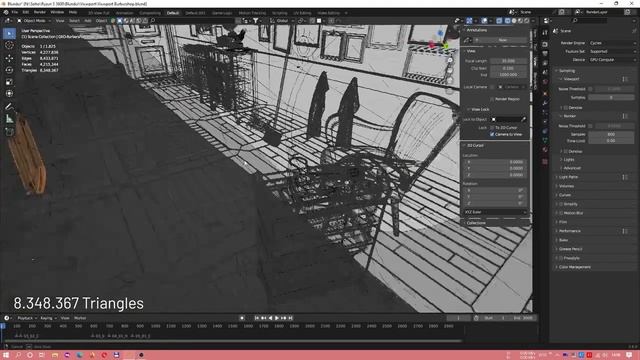Select the Select Box tool
This screenshot has height=360, width=640.
[x=9, y=33]
